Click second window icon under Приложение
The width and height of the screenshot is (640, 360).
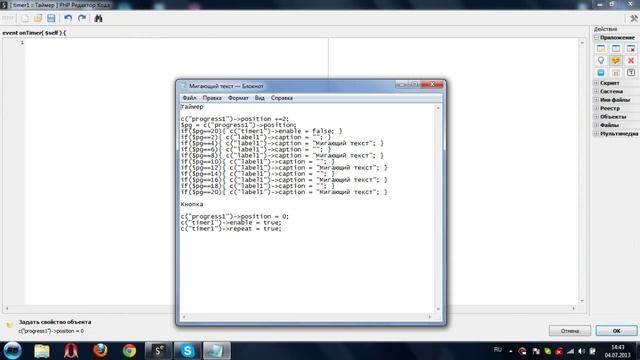coord(616,49)
